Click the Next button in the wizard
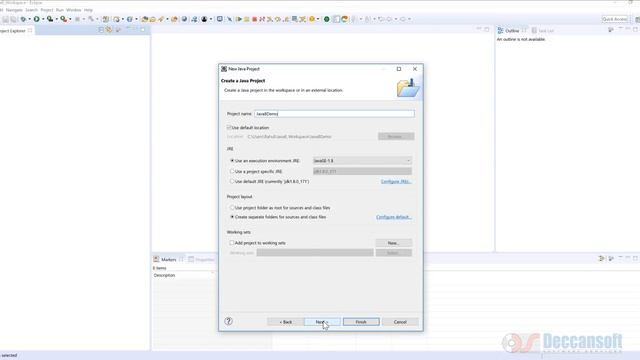 pos(322,322)
